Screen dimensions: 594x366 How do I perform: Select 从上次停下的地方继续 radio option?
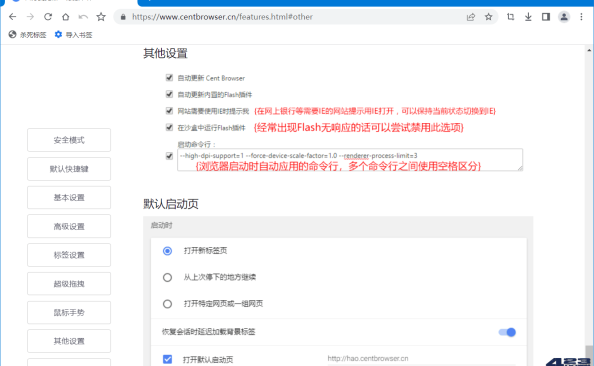pyautogui.click(x=167, y=277)
